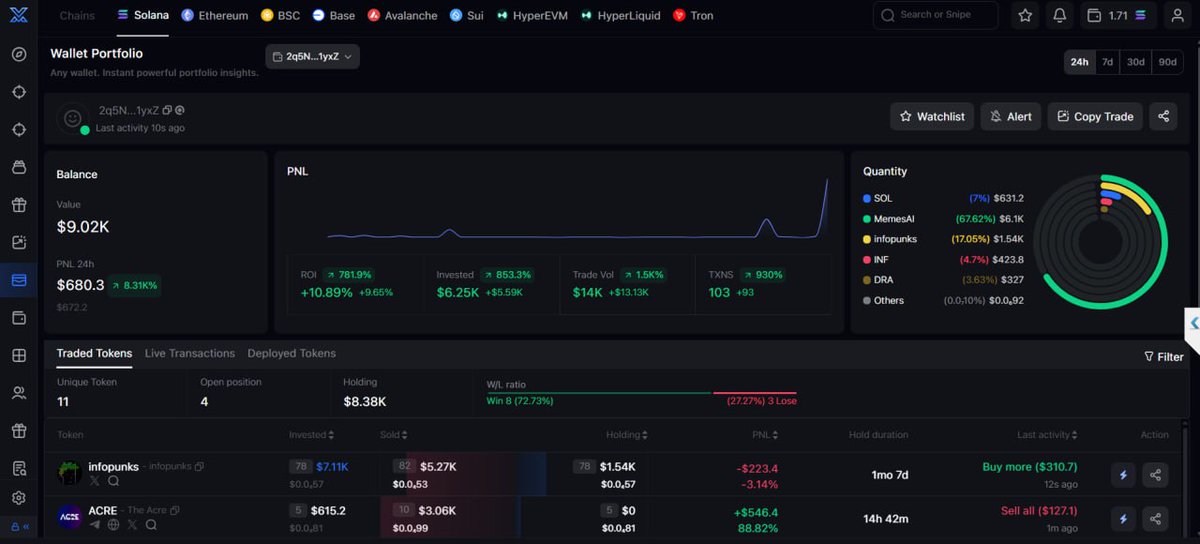Switch to the HyperLiquid chain tab
This screenshot has height=544, width=1200.
coord(620,16)
